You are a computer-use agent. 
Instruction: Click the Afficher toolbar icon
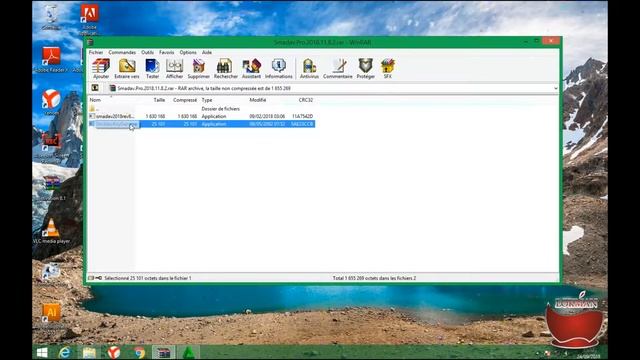pos(174,69)
